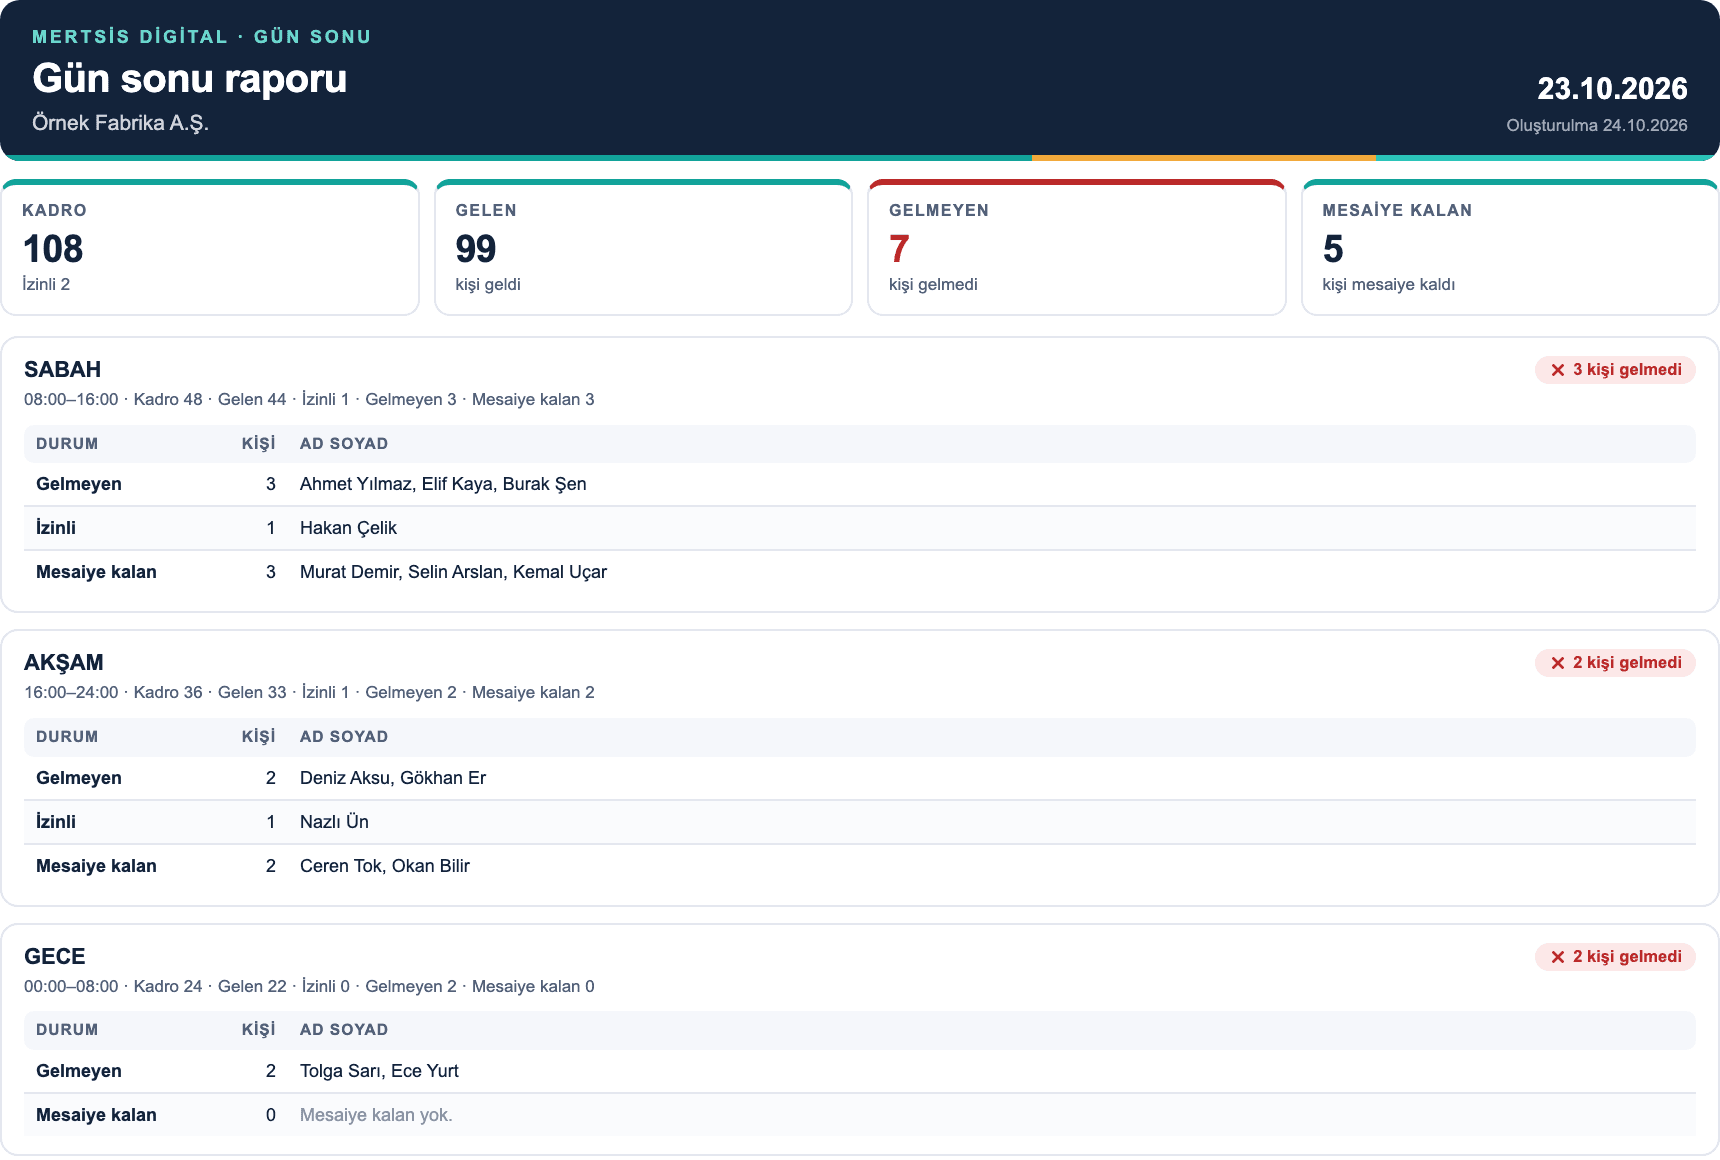Click 'İzinli 2' under KADRO card
Screen dimensions: 1720x1160
coord(46,284)
